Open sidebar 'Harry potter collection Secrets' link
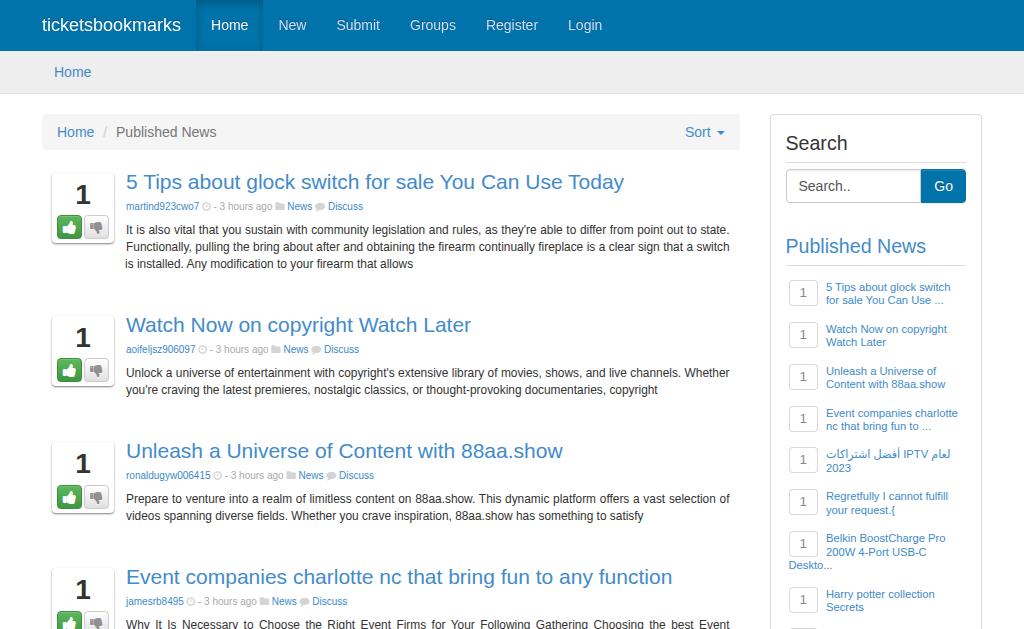The width and height of the screenshot is (1024, 629). click(880, 600)
